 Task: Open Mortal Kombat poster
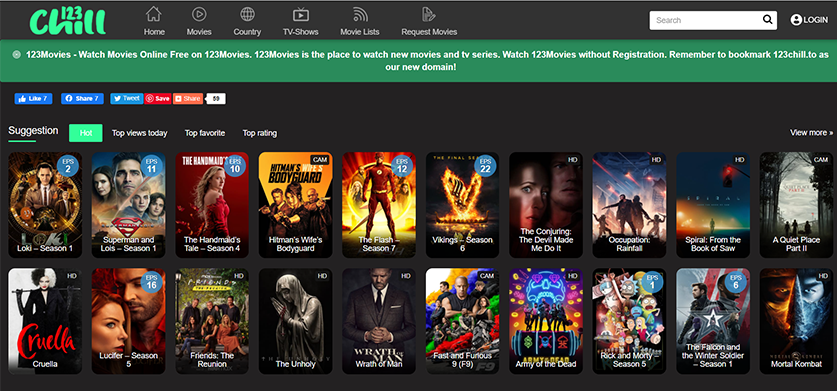796,321
